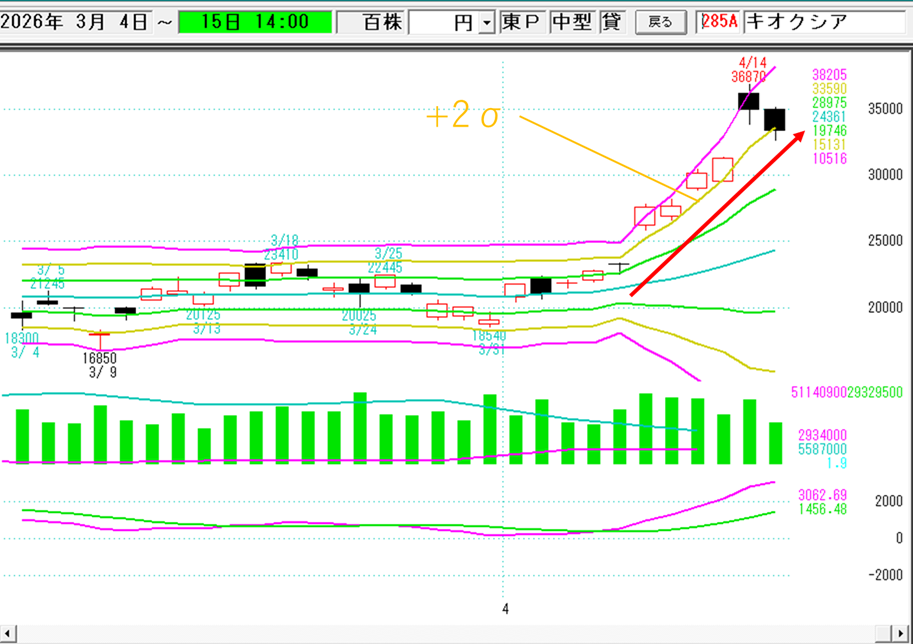This screenshot has height=644, width=913.
Task: Click the 戻る (back) button
Action: click(661, 22)
